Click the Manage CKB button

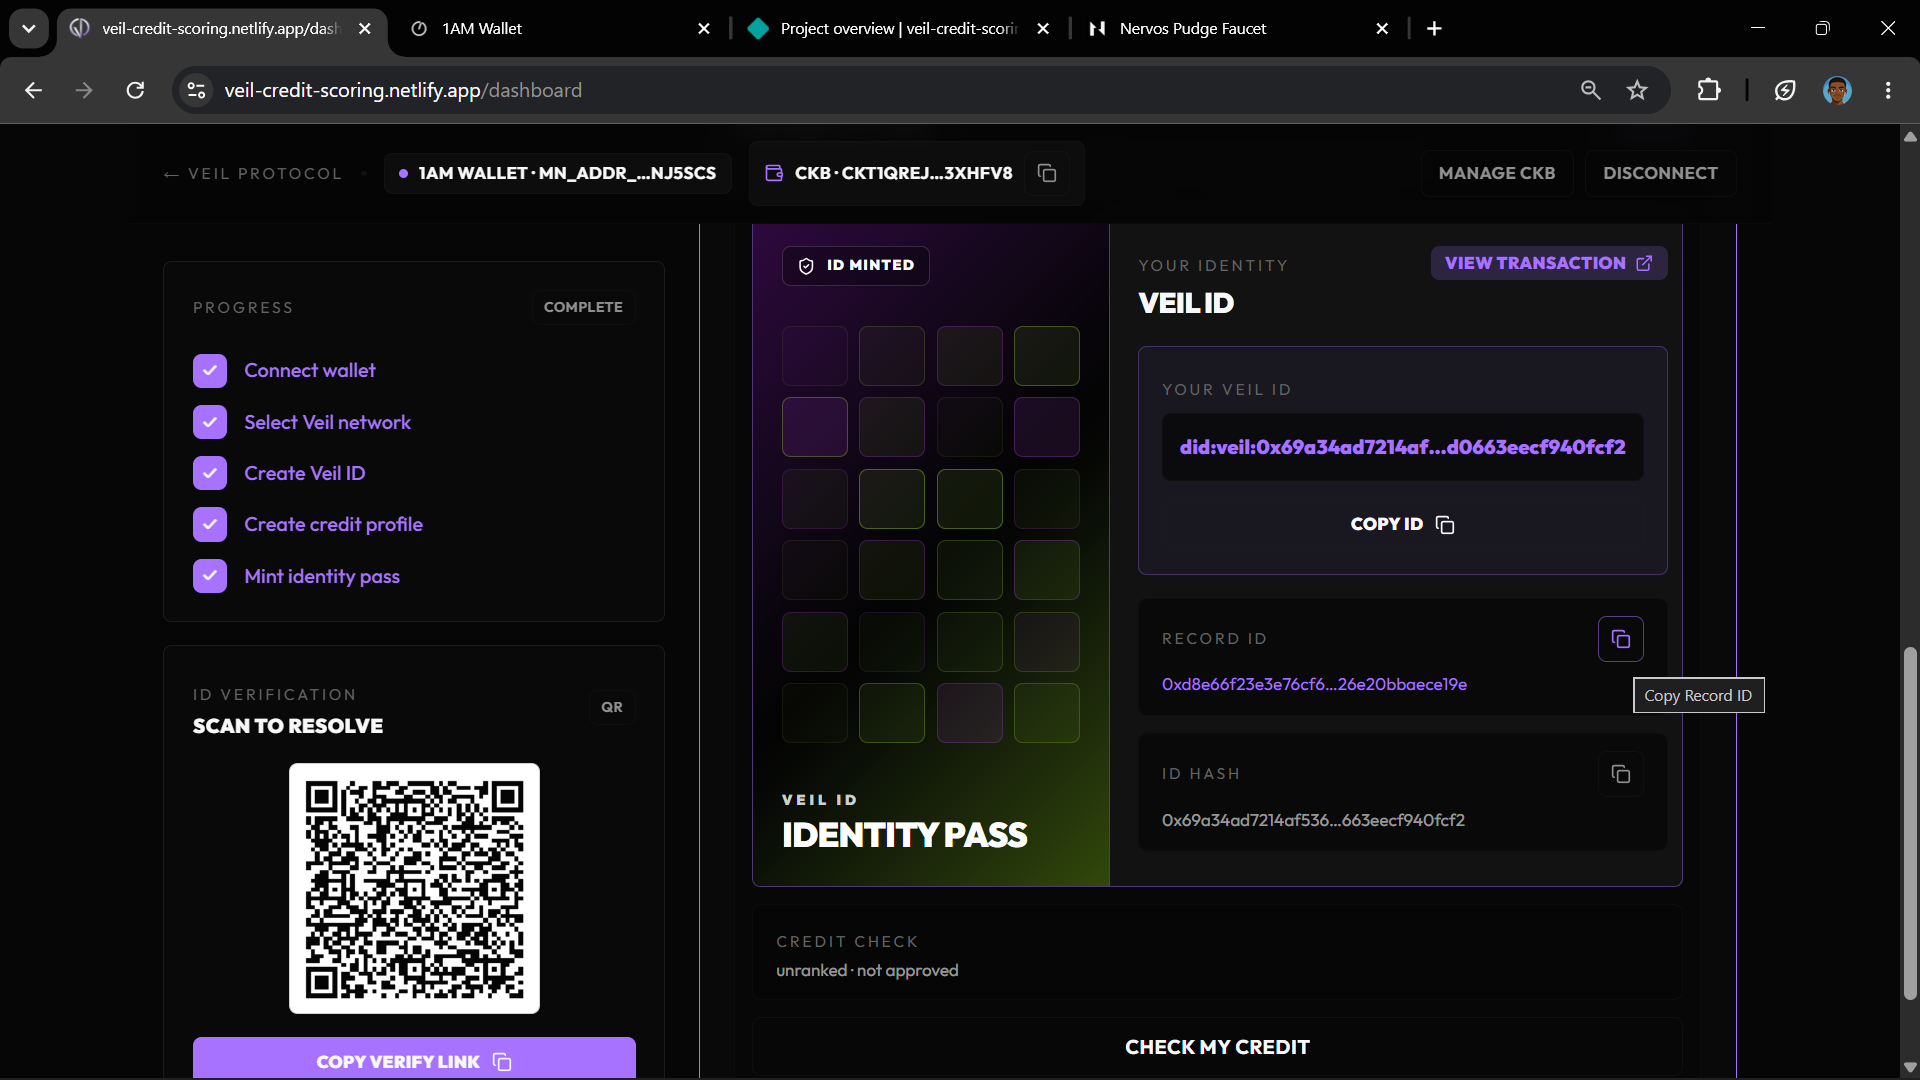point(1497,173)
